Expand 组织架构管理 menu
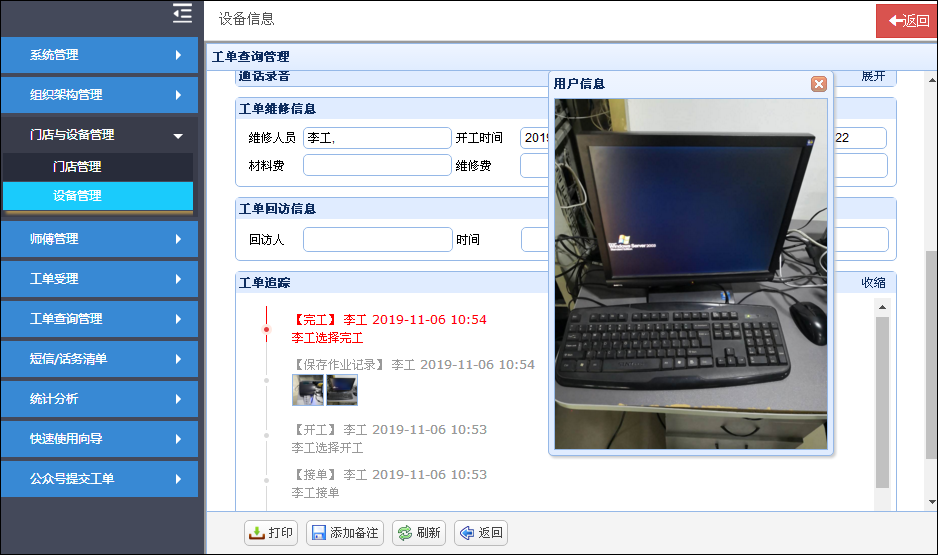Image resolution: width=938 pixels, height=556 pixels. click(x=100, y=95)
